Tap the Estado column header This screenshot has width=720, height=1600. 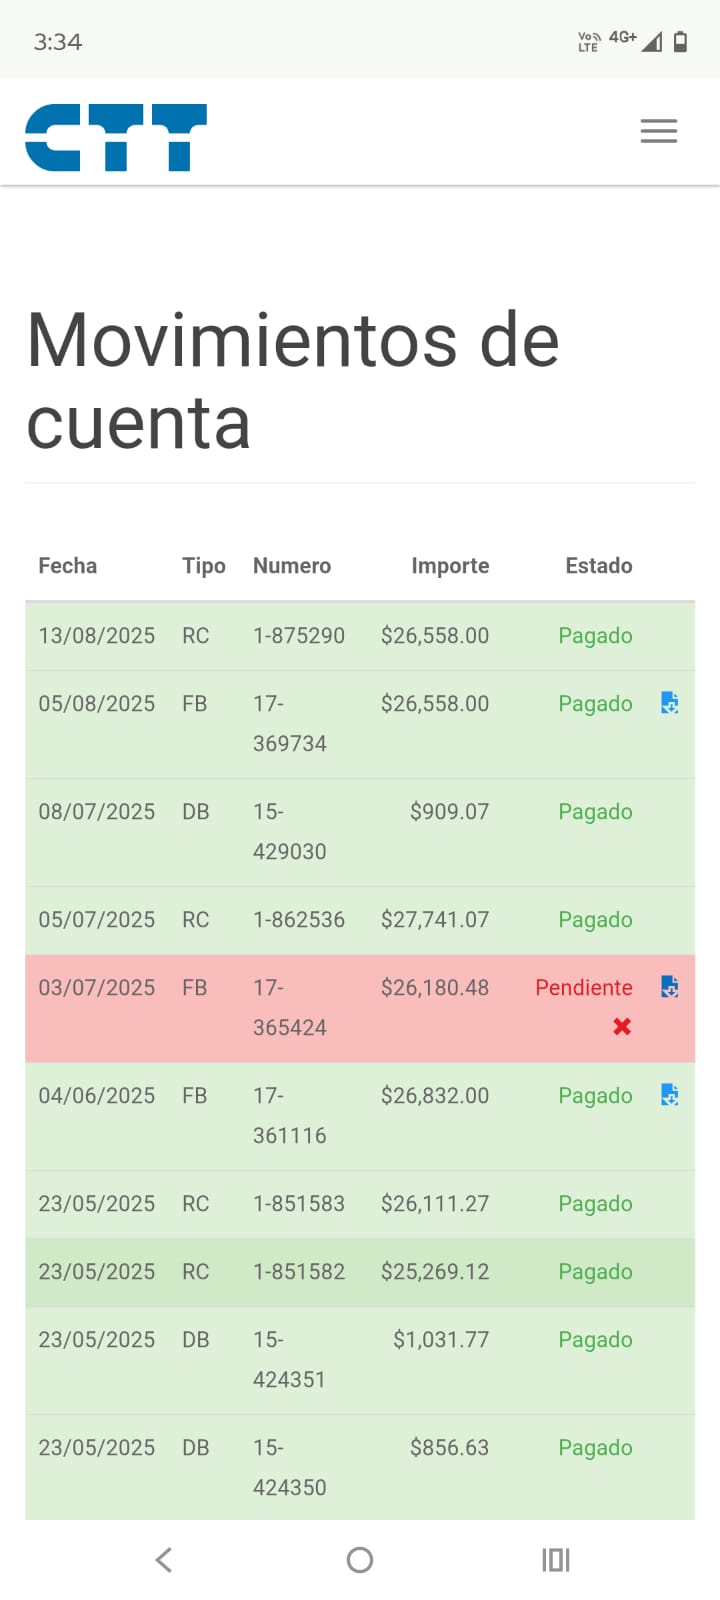click(598, 566)
